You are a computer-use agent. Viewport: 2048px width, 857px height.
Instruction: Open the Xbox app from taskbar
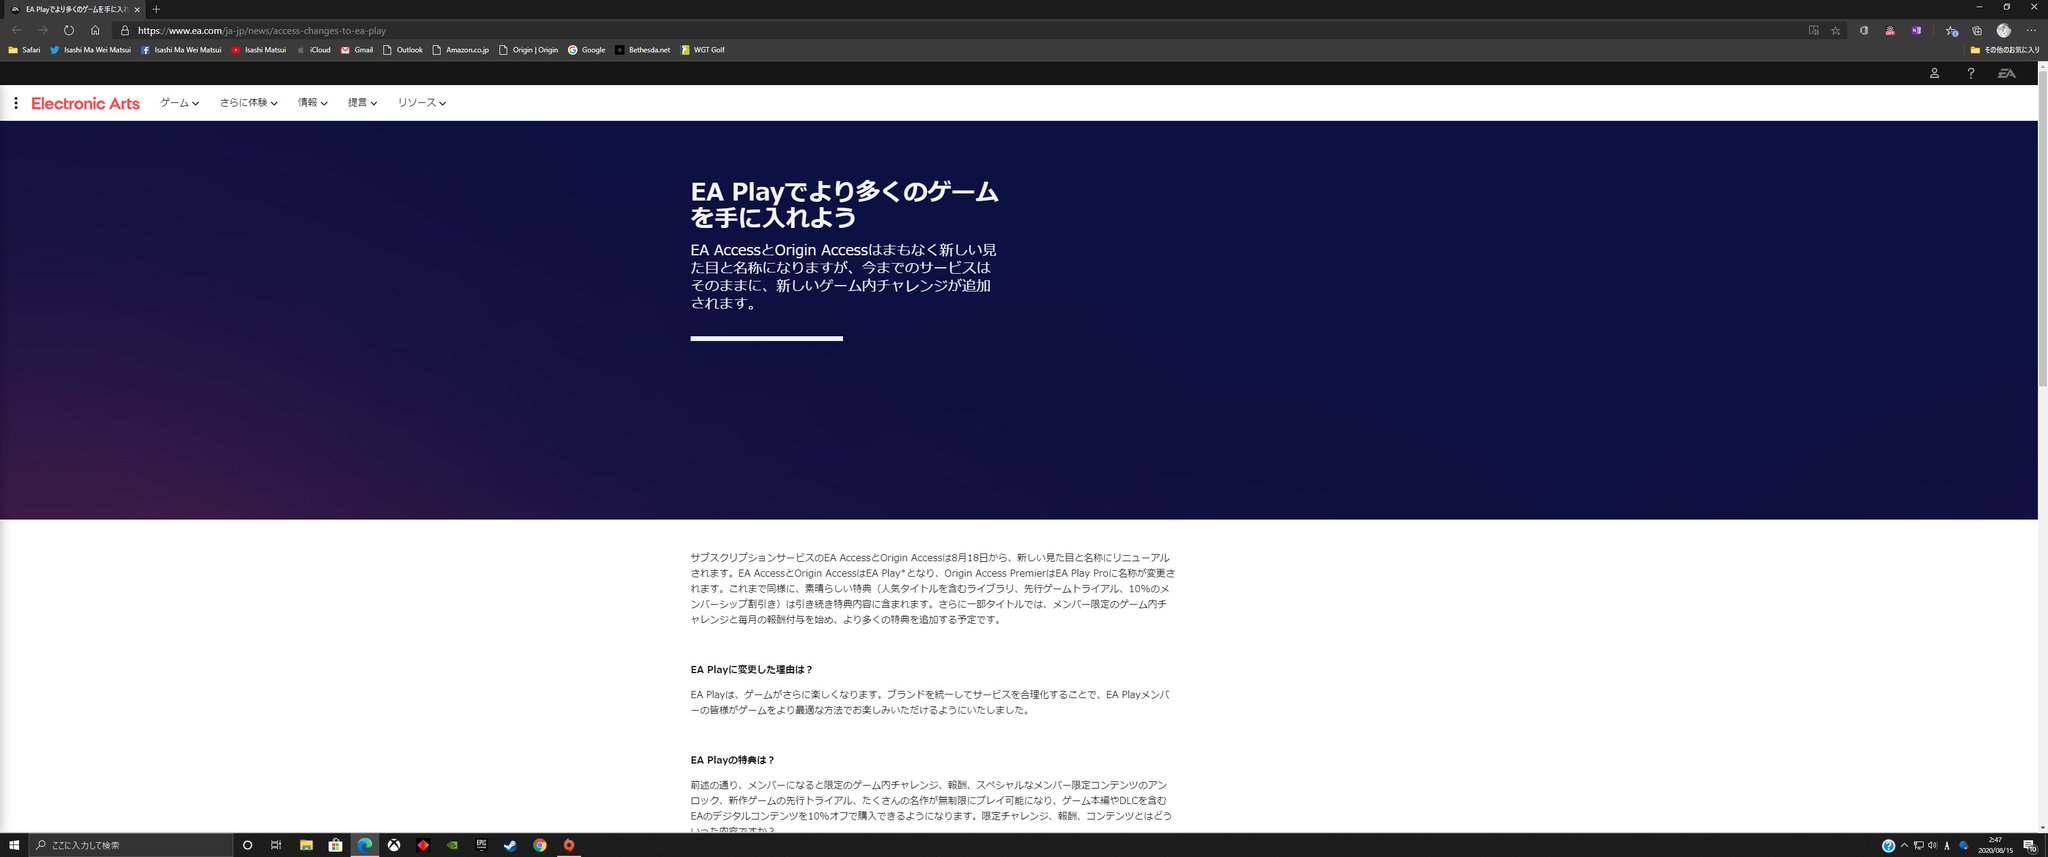[x=394, y=845]
